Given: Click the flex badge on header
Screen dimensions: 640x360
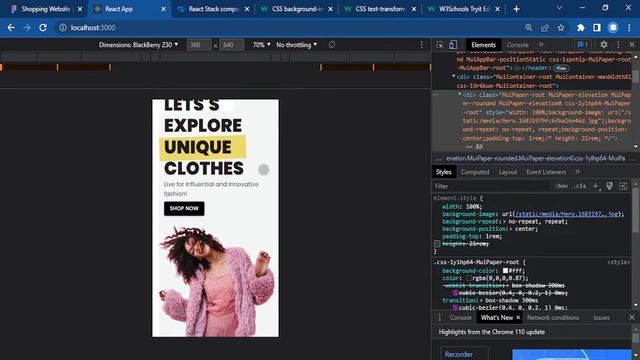Looking at the screenshot, I should 561,68.
